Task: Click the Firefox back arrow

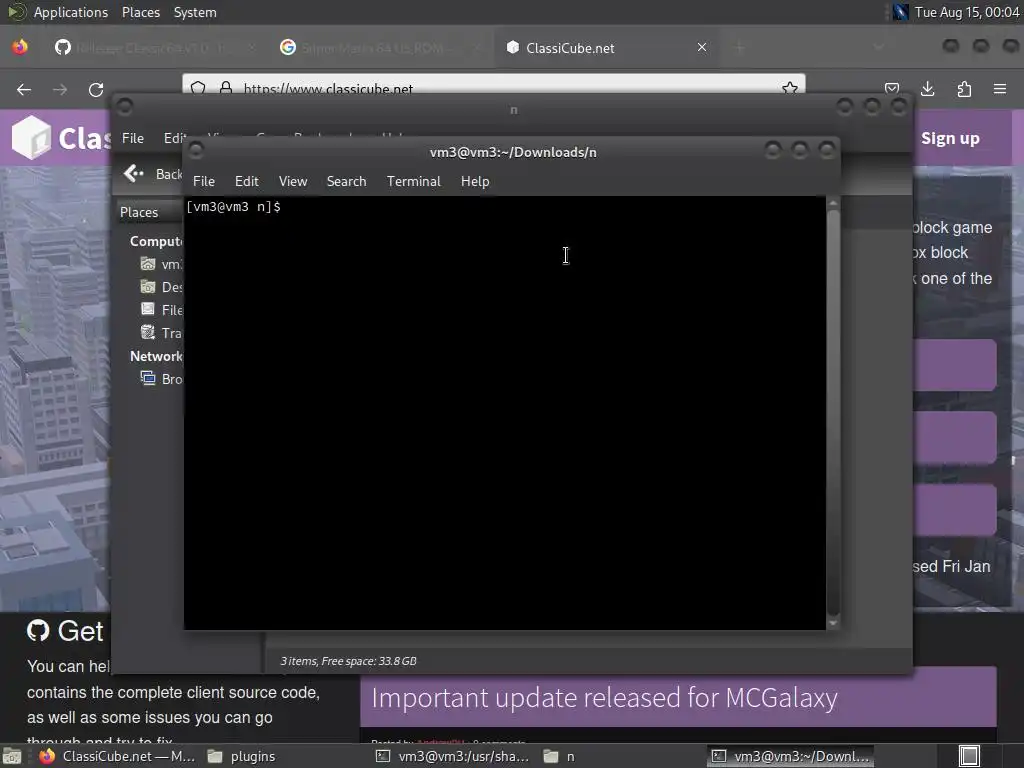Action: point(24,89)
